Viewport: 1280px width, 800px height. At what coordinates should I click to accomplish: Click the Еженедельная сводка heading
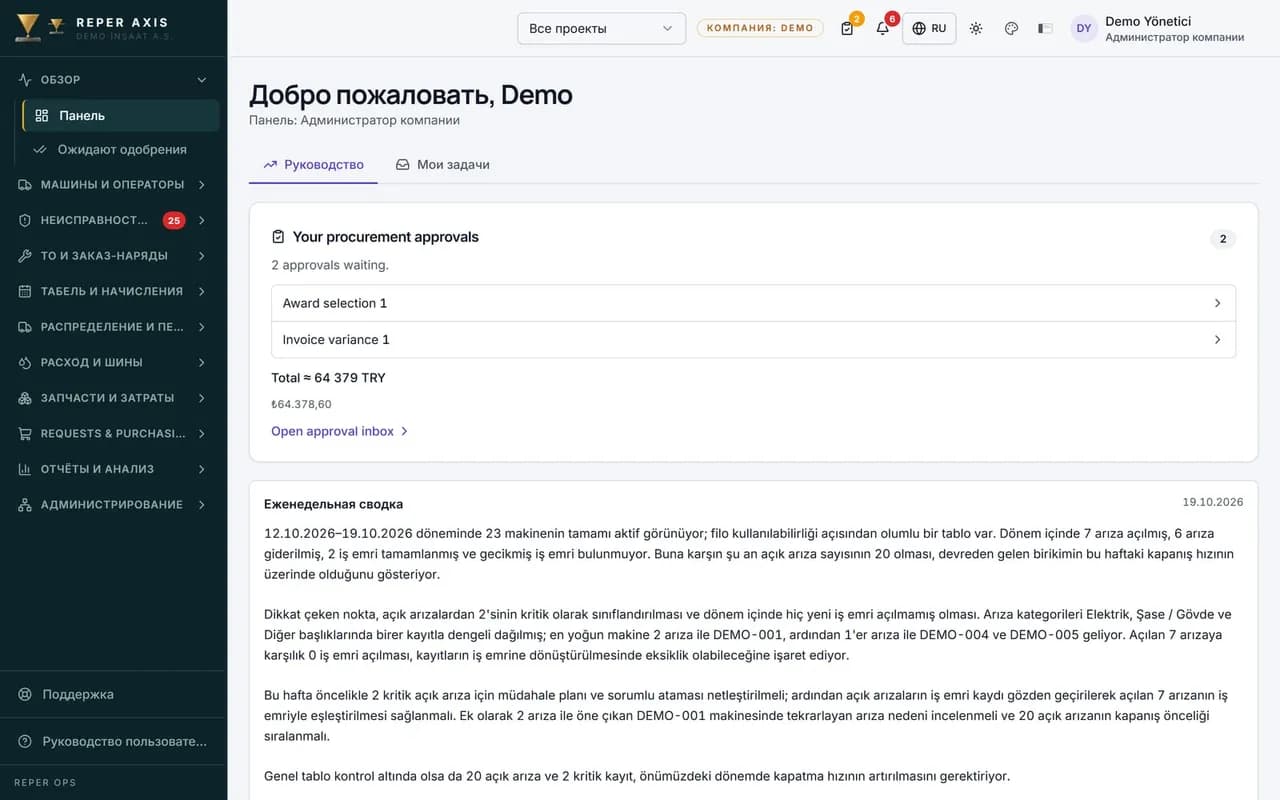[333, 504]
